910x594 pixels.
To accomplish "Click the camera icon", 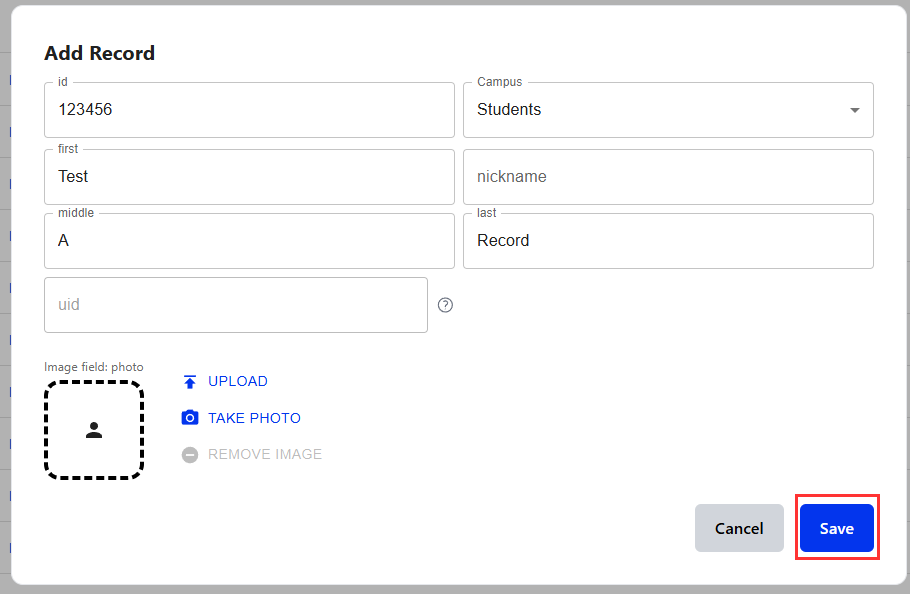I will click(190, 418).
